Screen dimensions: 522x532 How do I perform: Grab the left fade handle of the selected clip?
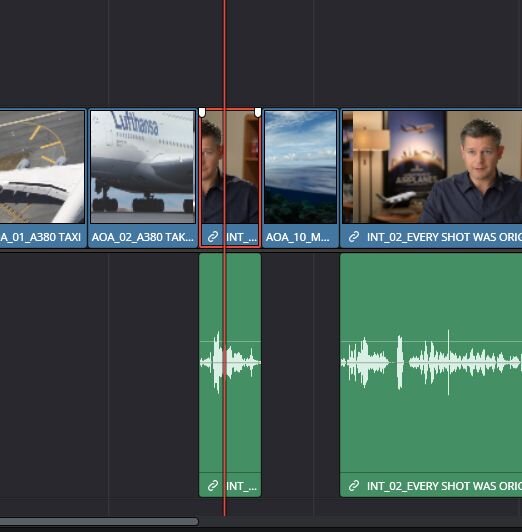coord(202,112)
